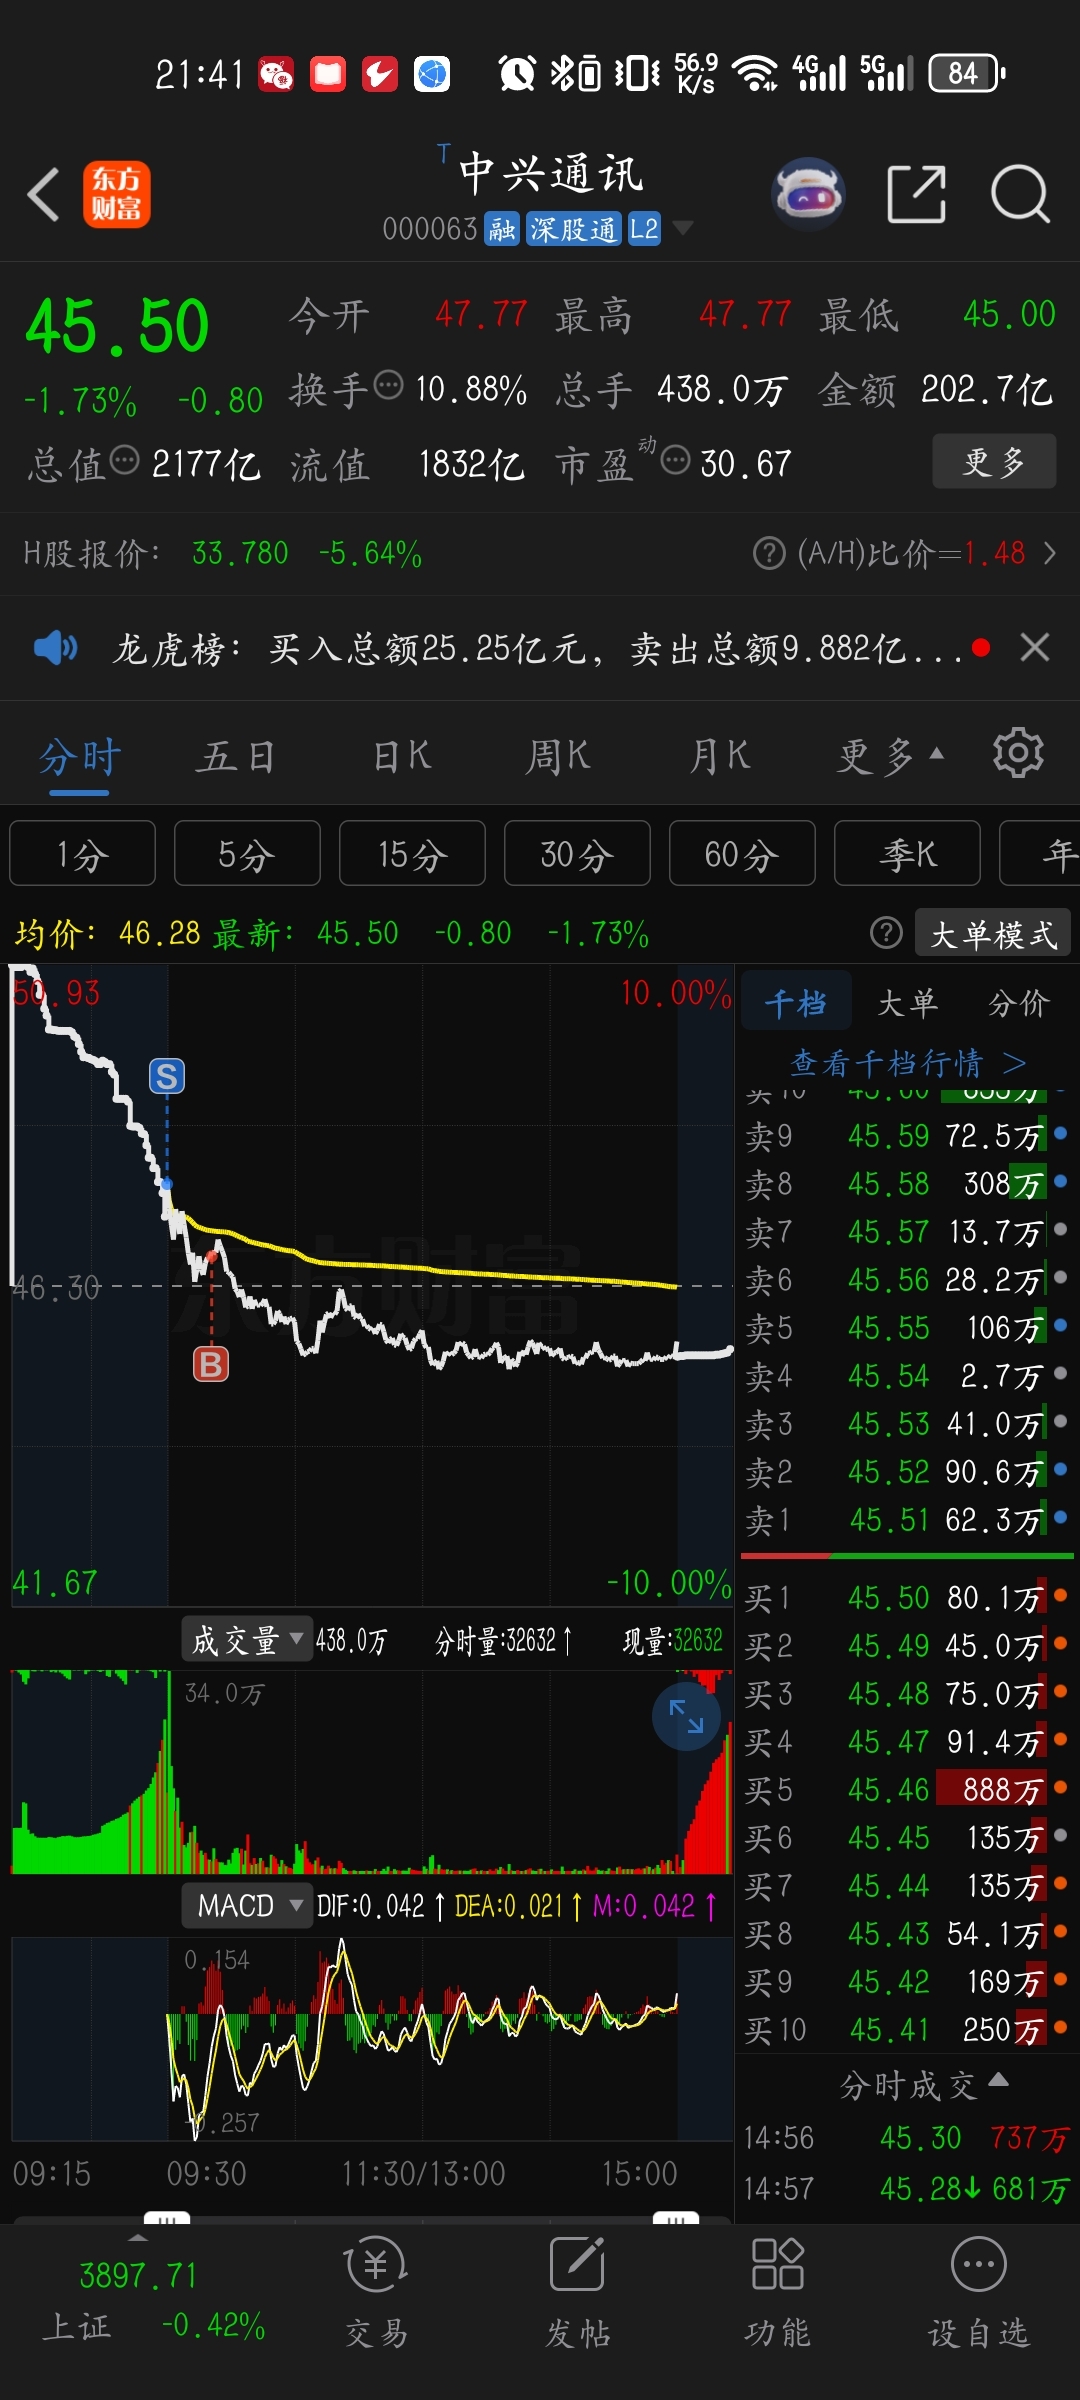The image size is (1080, 2400).
Task: Tap left time range slider handle
Action: [x=167, y=2217]
